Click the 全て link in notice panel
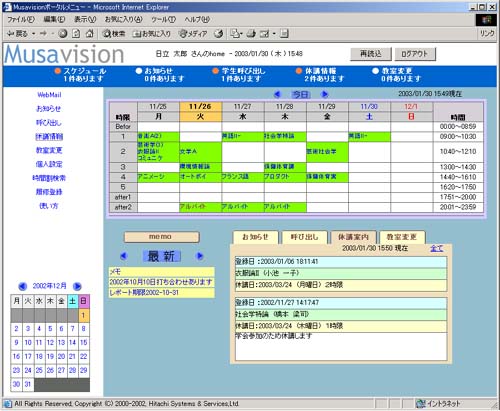 437,248
